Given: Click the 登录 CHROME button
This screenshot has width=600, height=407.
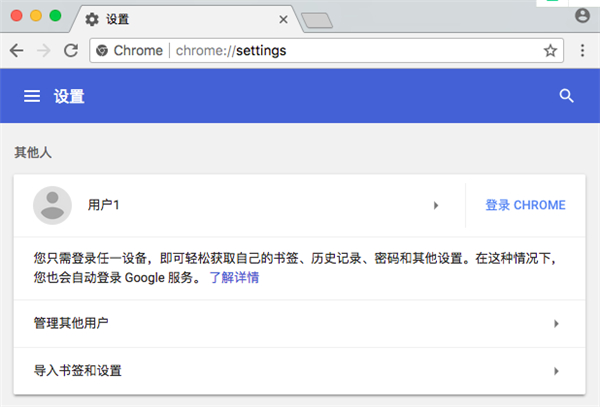Looking at the screenshot, I should 525,205.
